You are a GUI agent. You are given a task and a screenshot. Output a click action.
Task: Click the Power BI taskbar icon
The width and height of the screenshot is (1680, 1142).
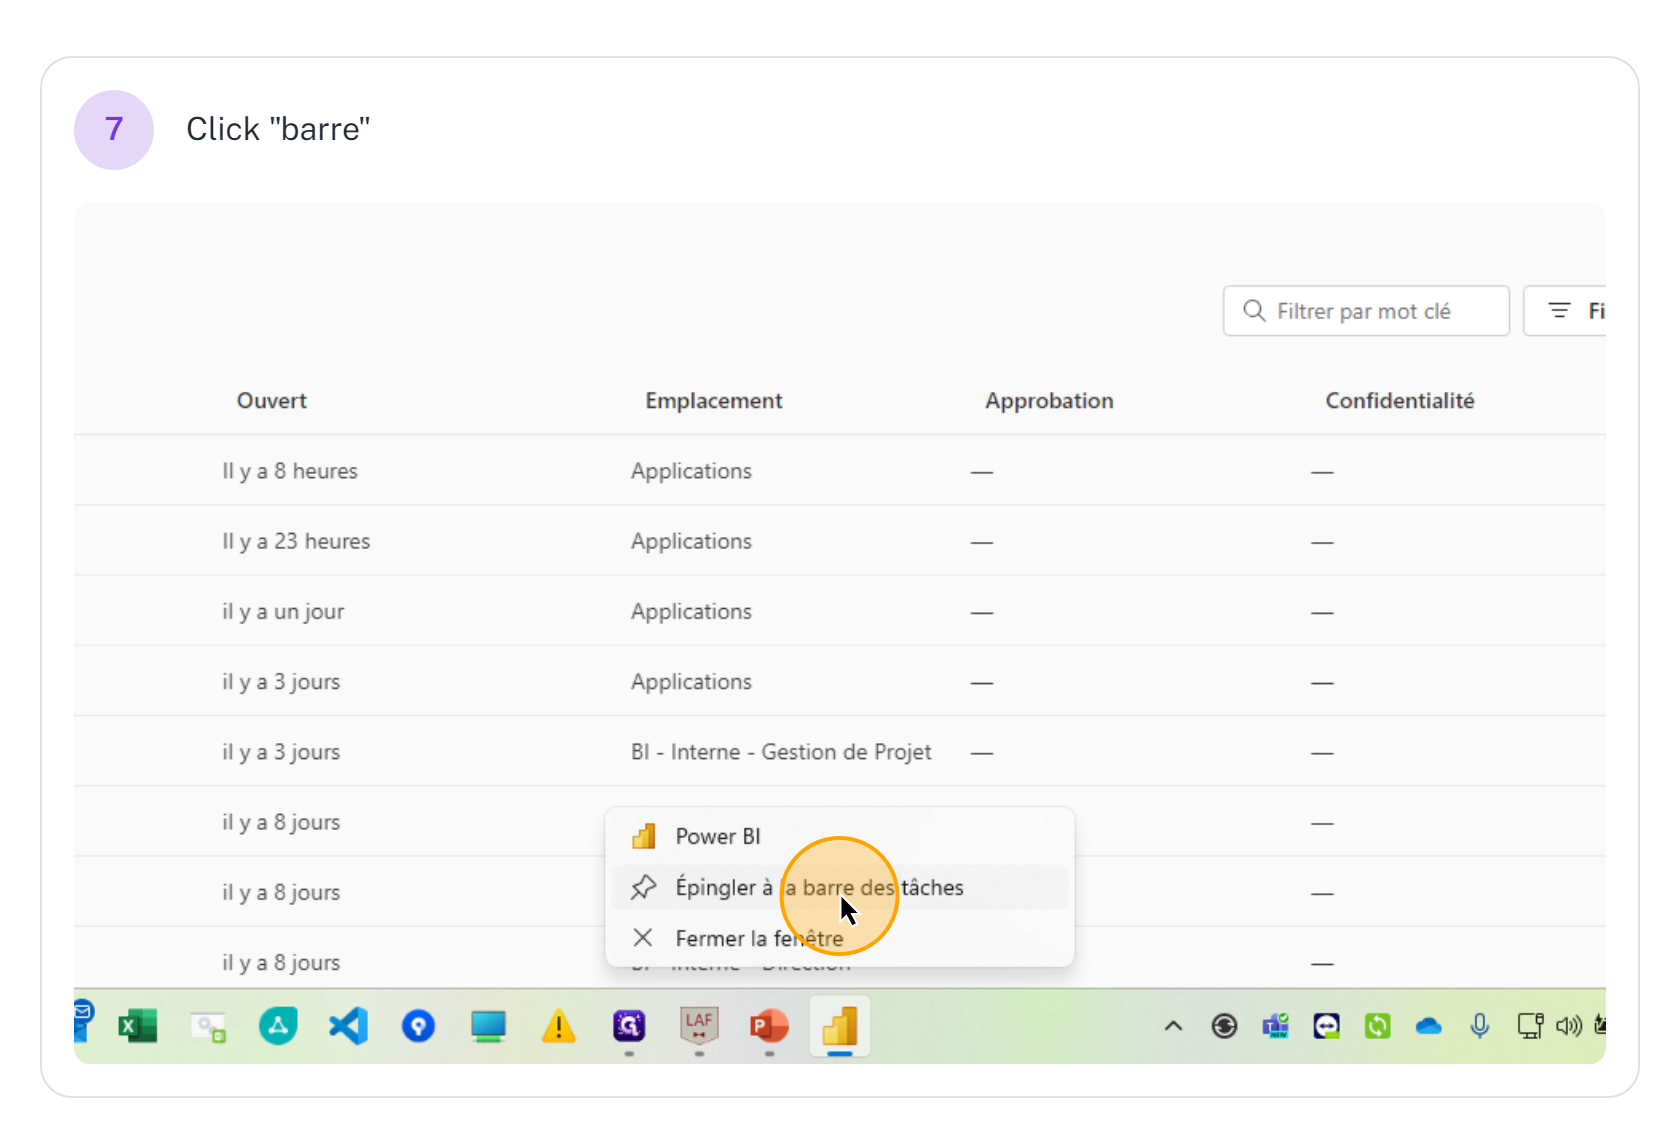pyautogui.click(x=840, y=1026)
